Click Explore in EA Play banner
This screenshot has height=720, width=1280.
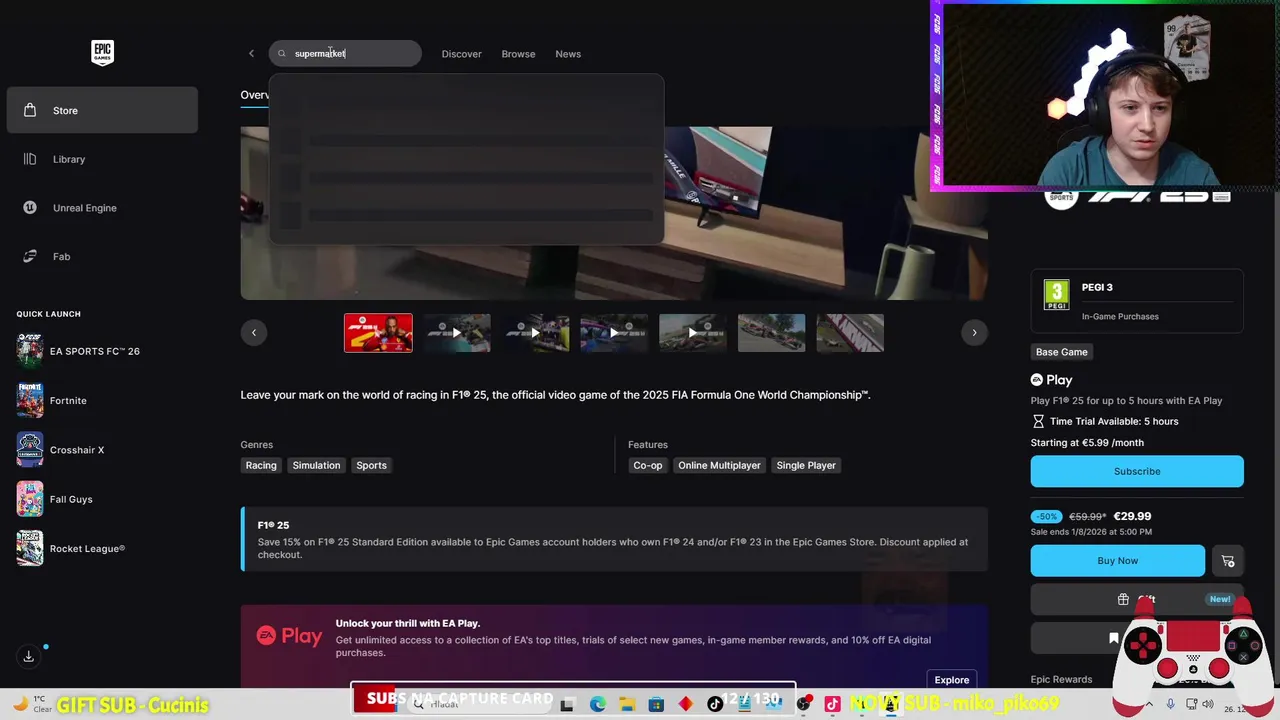point(952,680)
